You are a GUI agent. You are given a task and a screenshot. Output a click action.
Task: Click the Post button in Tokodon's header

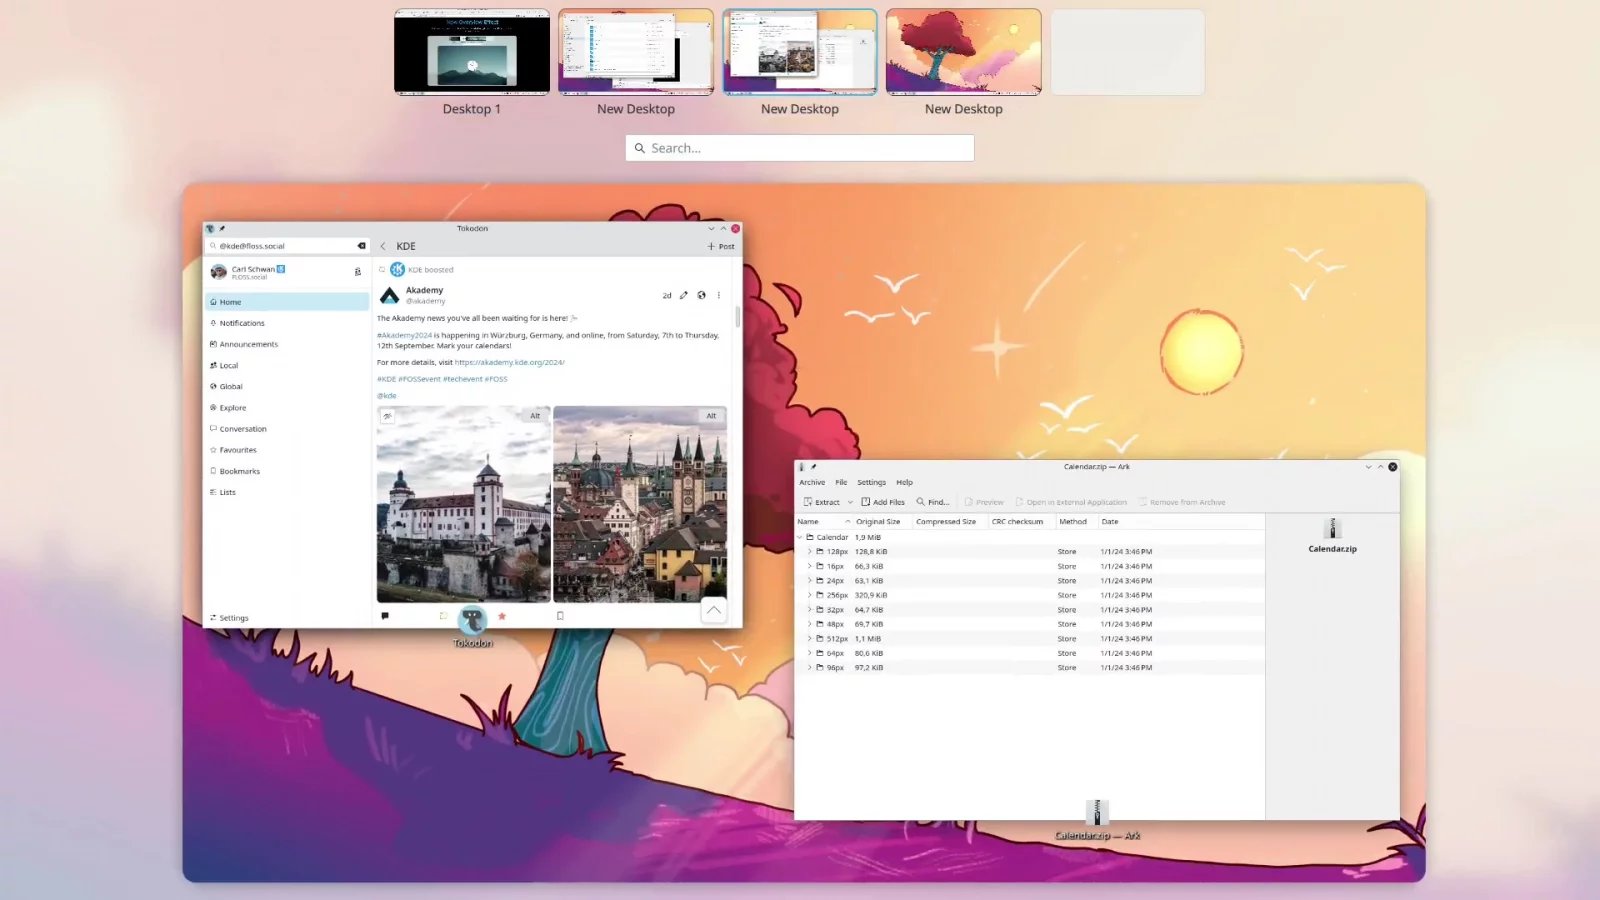coord(721,246)
